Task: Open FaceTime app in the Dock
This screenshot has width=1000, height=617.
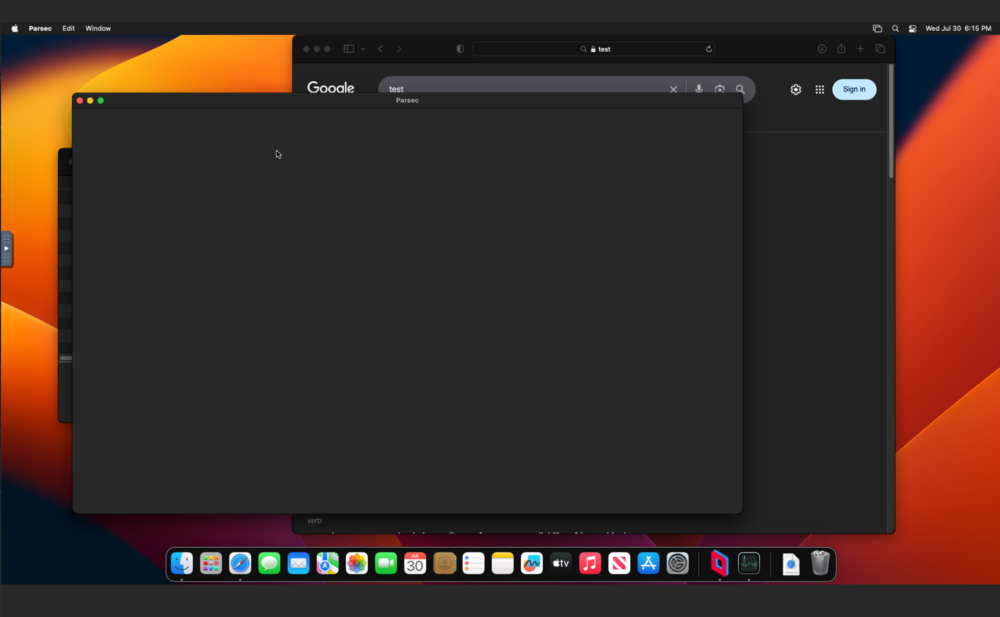Action: [x=386, y=563]
